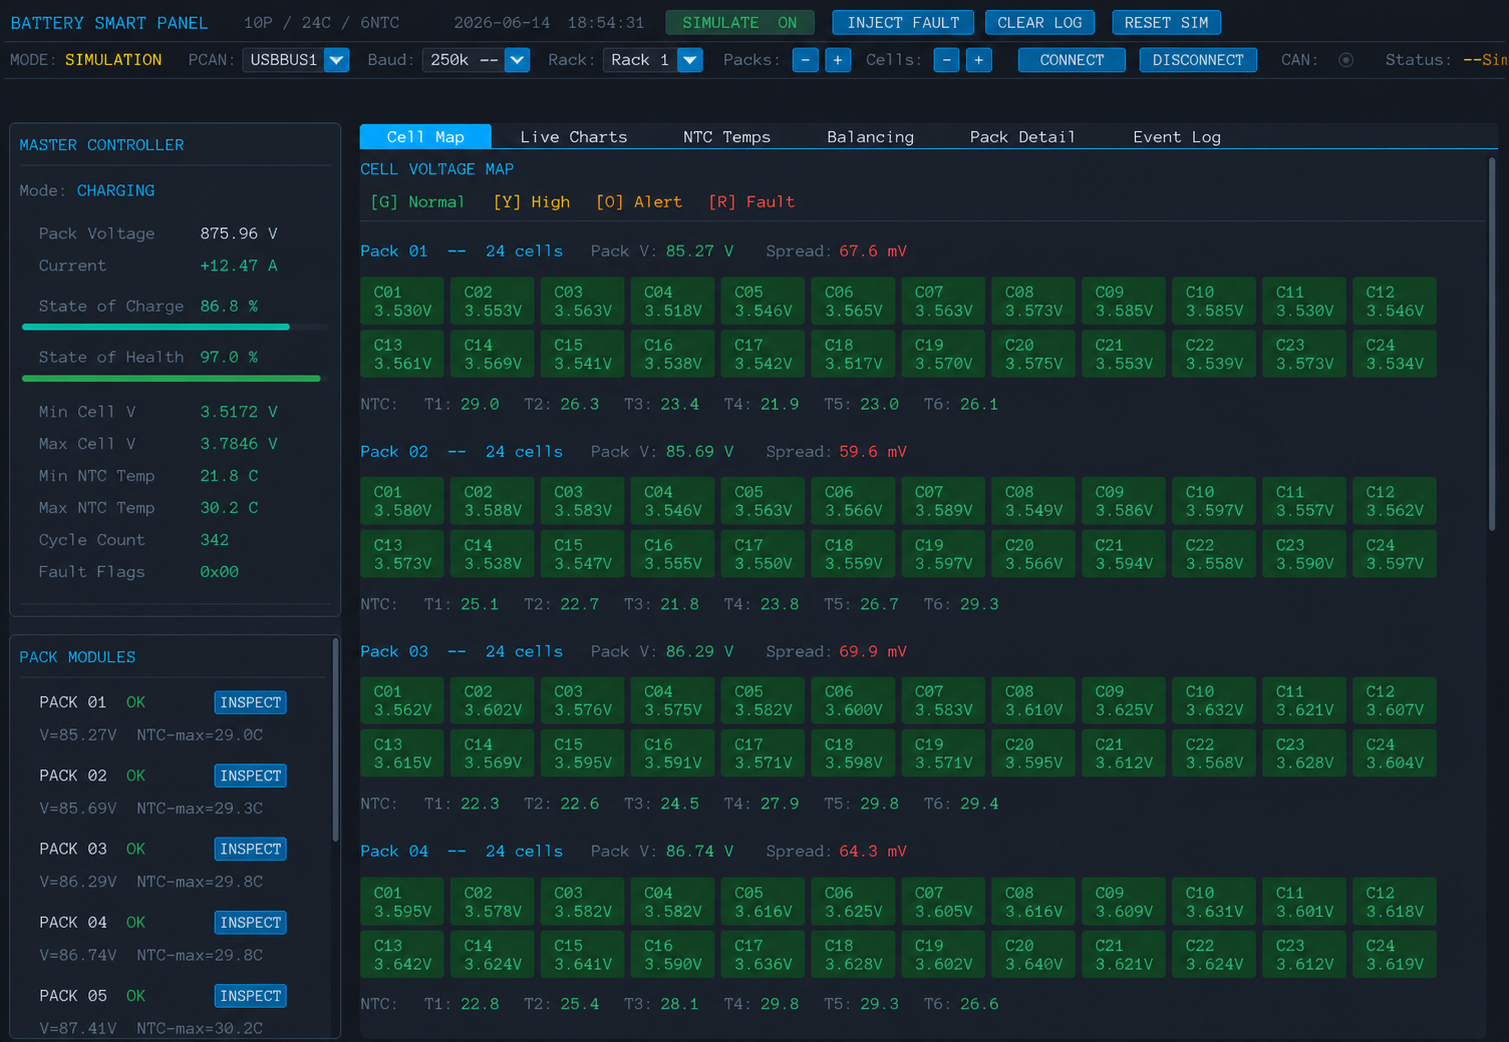
Task: Open the Pack Detail tab
Action: (1022, 137)
